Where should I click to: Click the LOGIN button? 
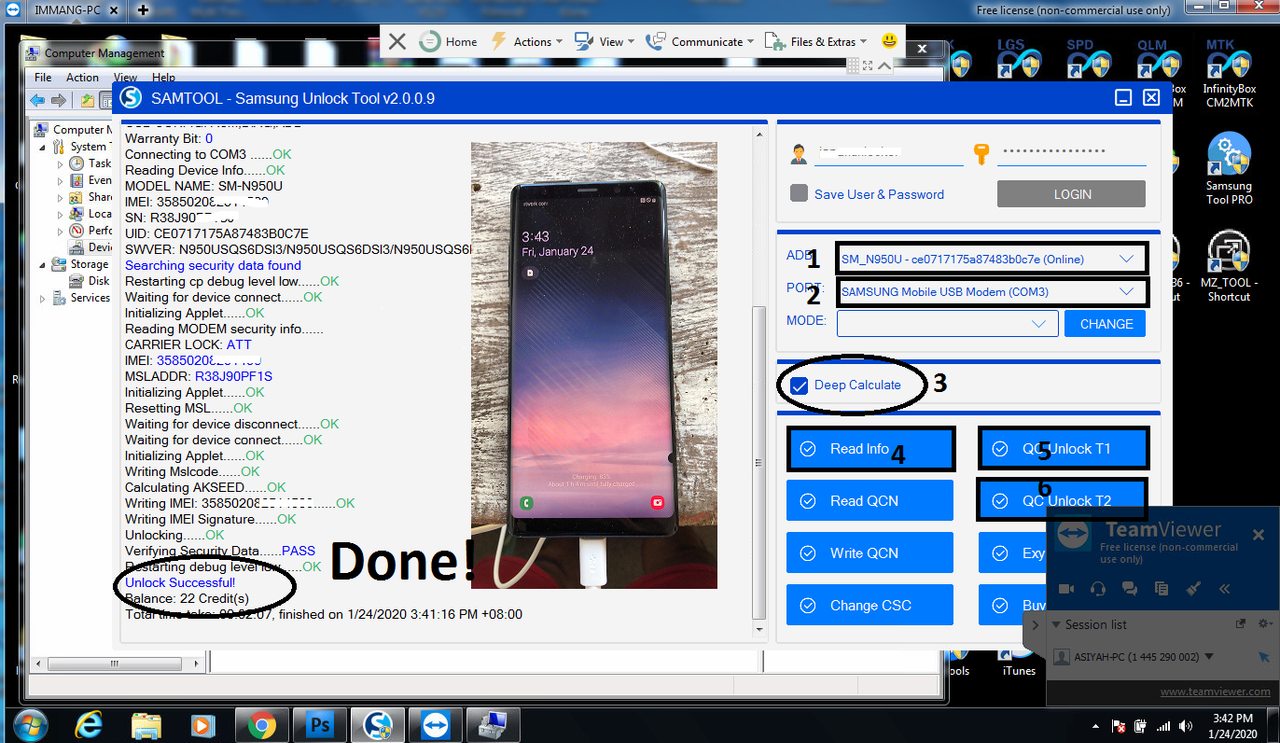click(x=1071, y=194)
